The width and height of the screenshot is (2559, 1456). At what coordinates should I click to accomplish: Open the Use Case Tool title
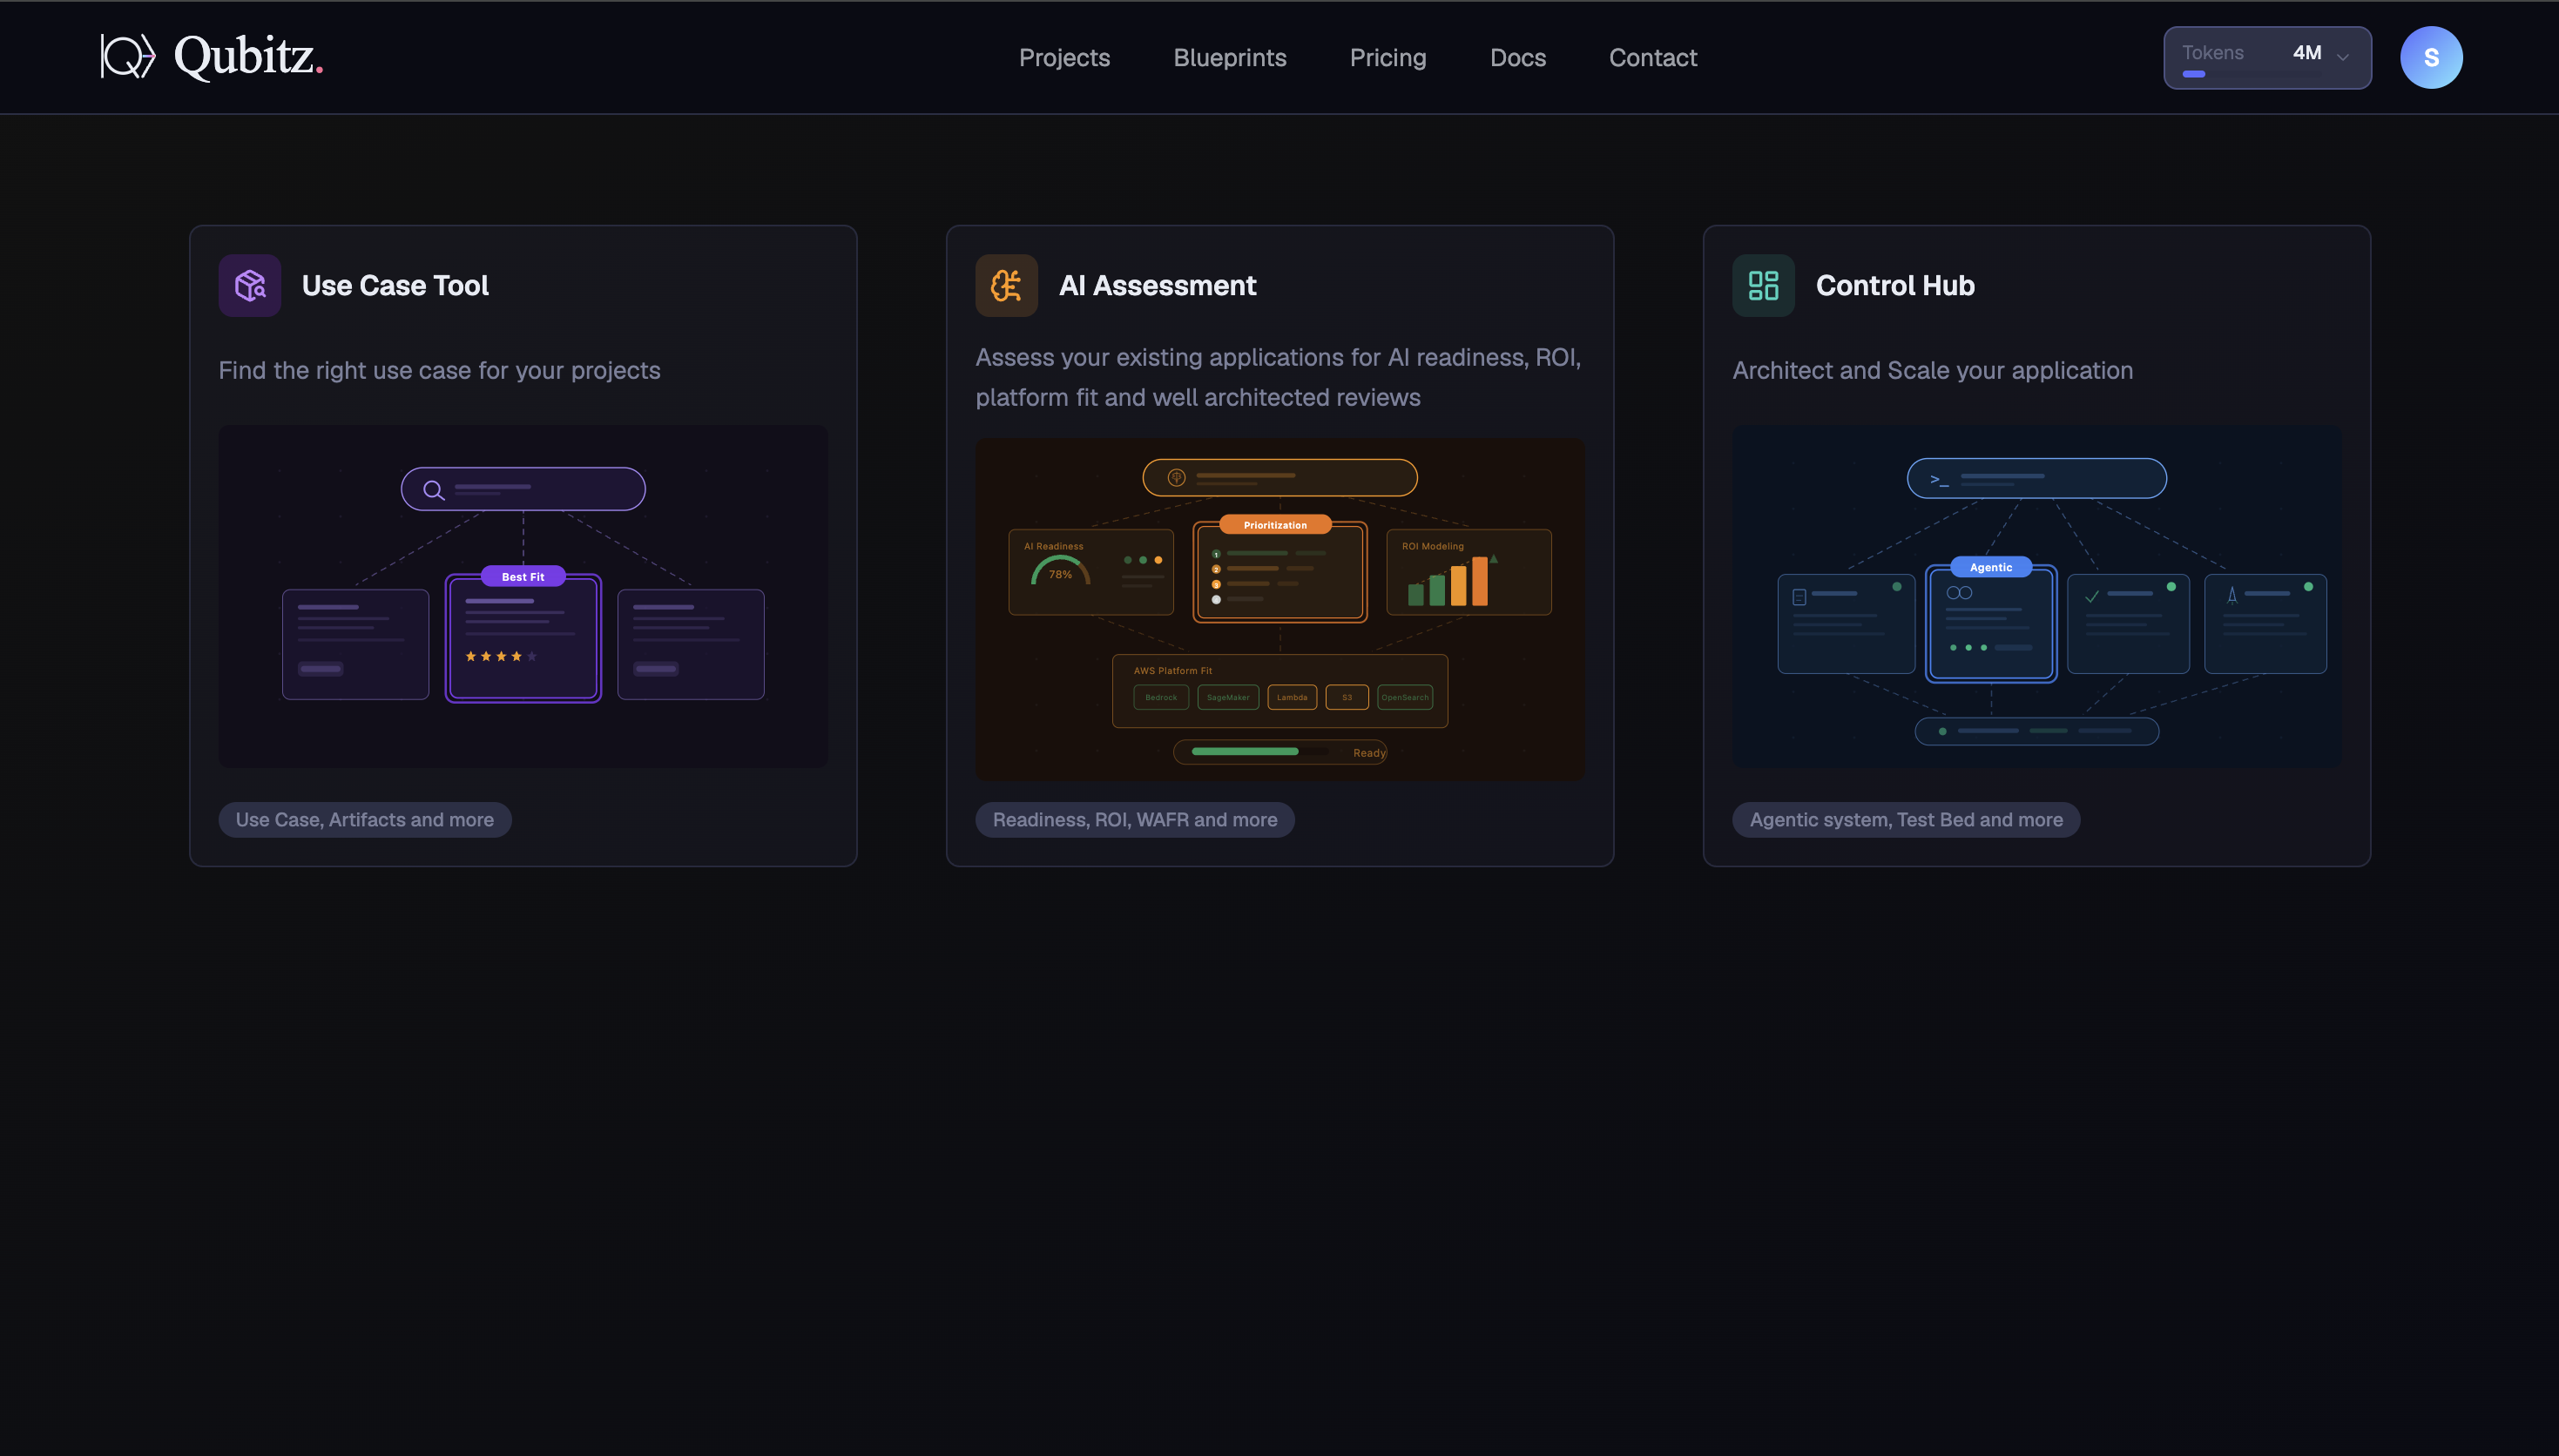coord(395,286)
